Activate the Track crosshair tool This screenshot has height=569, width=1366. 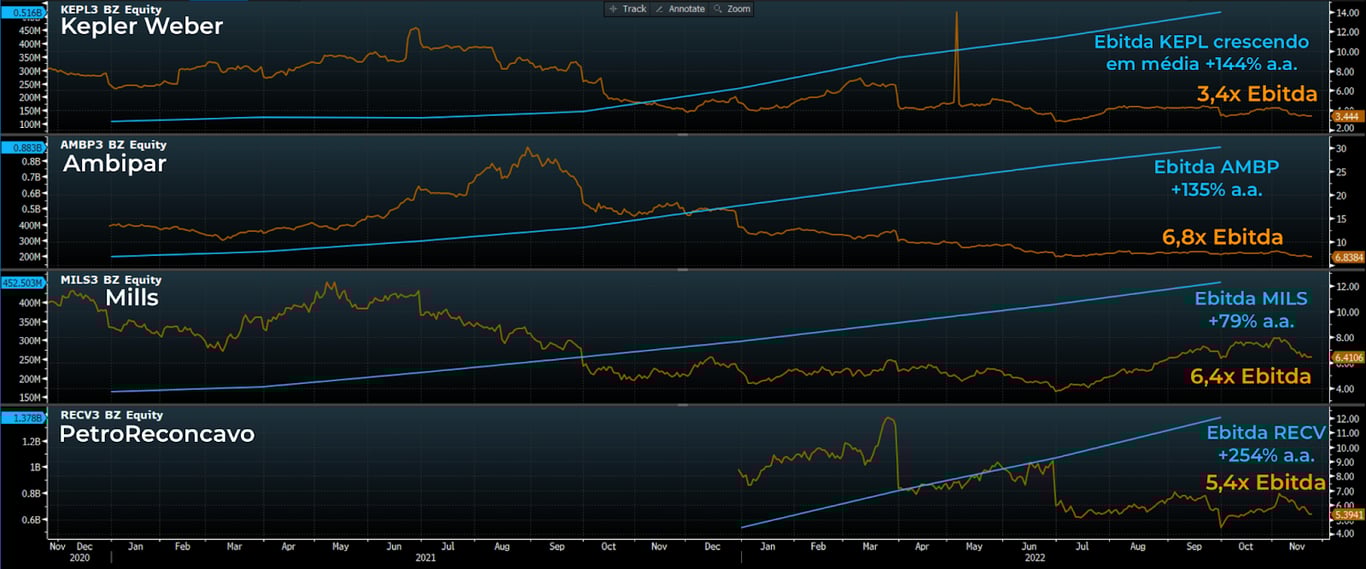pyautogui.click(x=628, y=8)
